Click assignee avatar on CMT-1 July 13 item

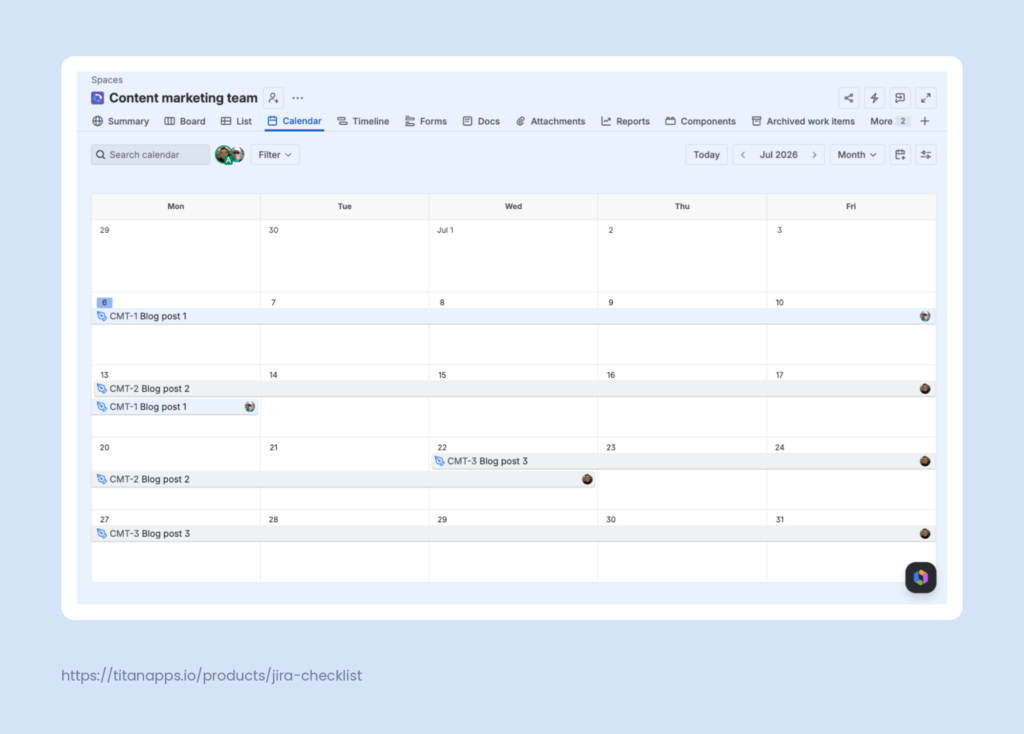pos(249,407)
